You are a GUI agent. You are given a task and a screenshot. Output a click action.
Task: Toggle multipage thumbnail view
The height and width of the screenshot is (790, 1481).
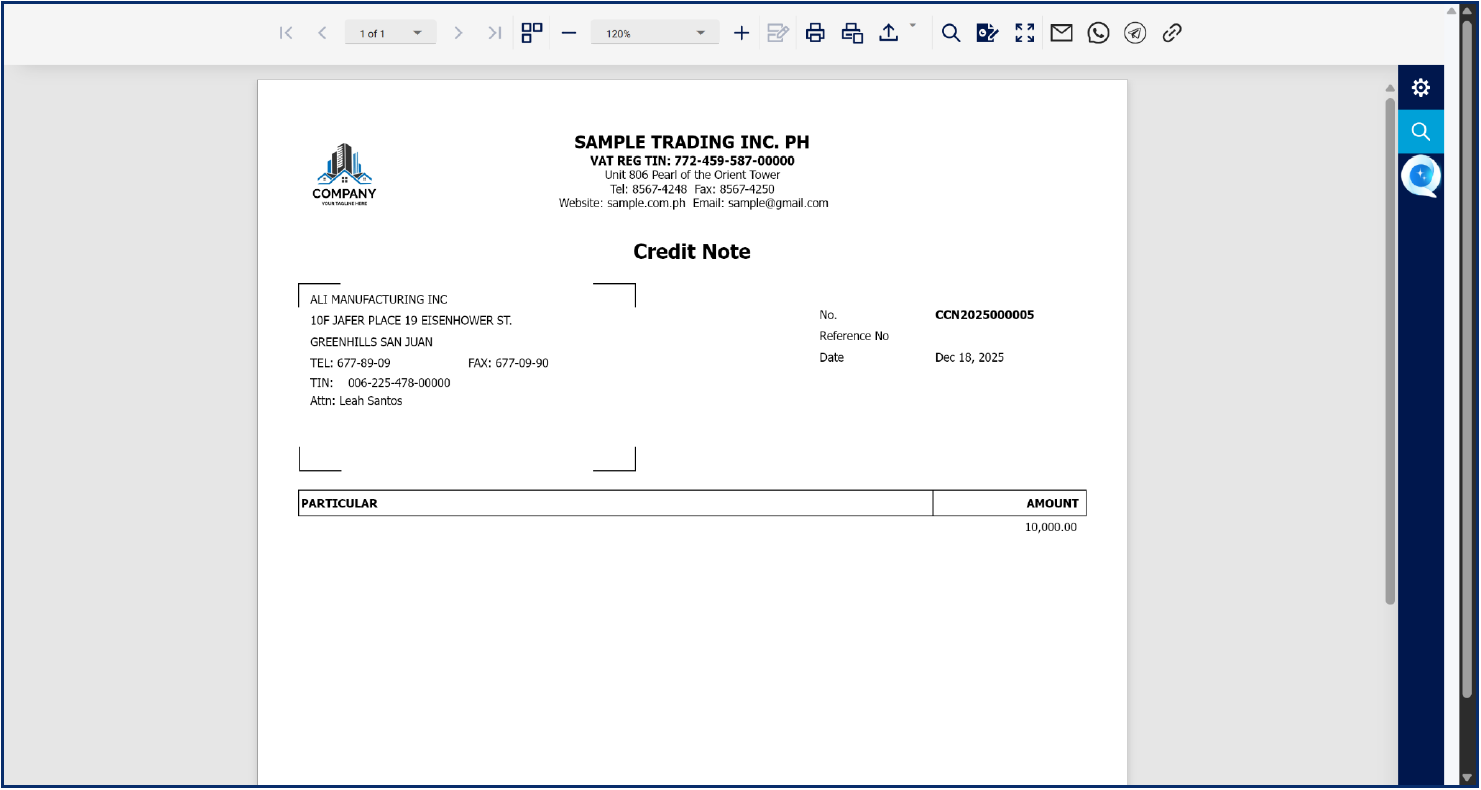point(532,33)
